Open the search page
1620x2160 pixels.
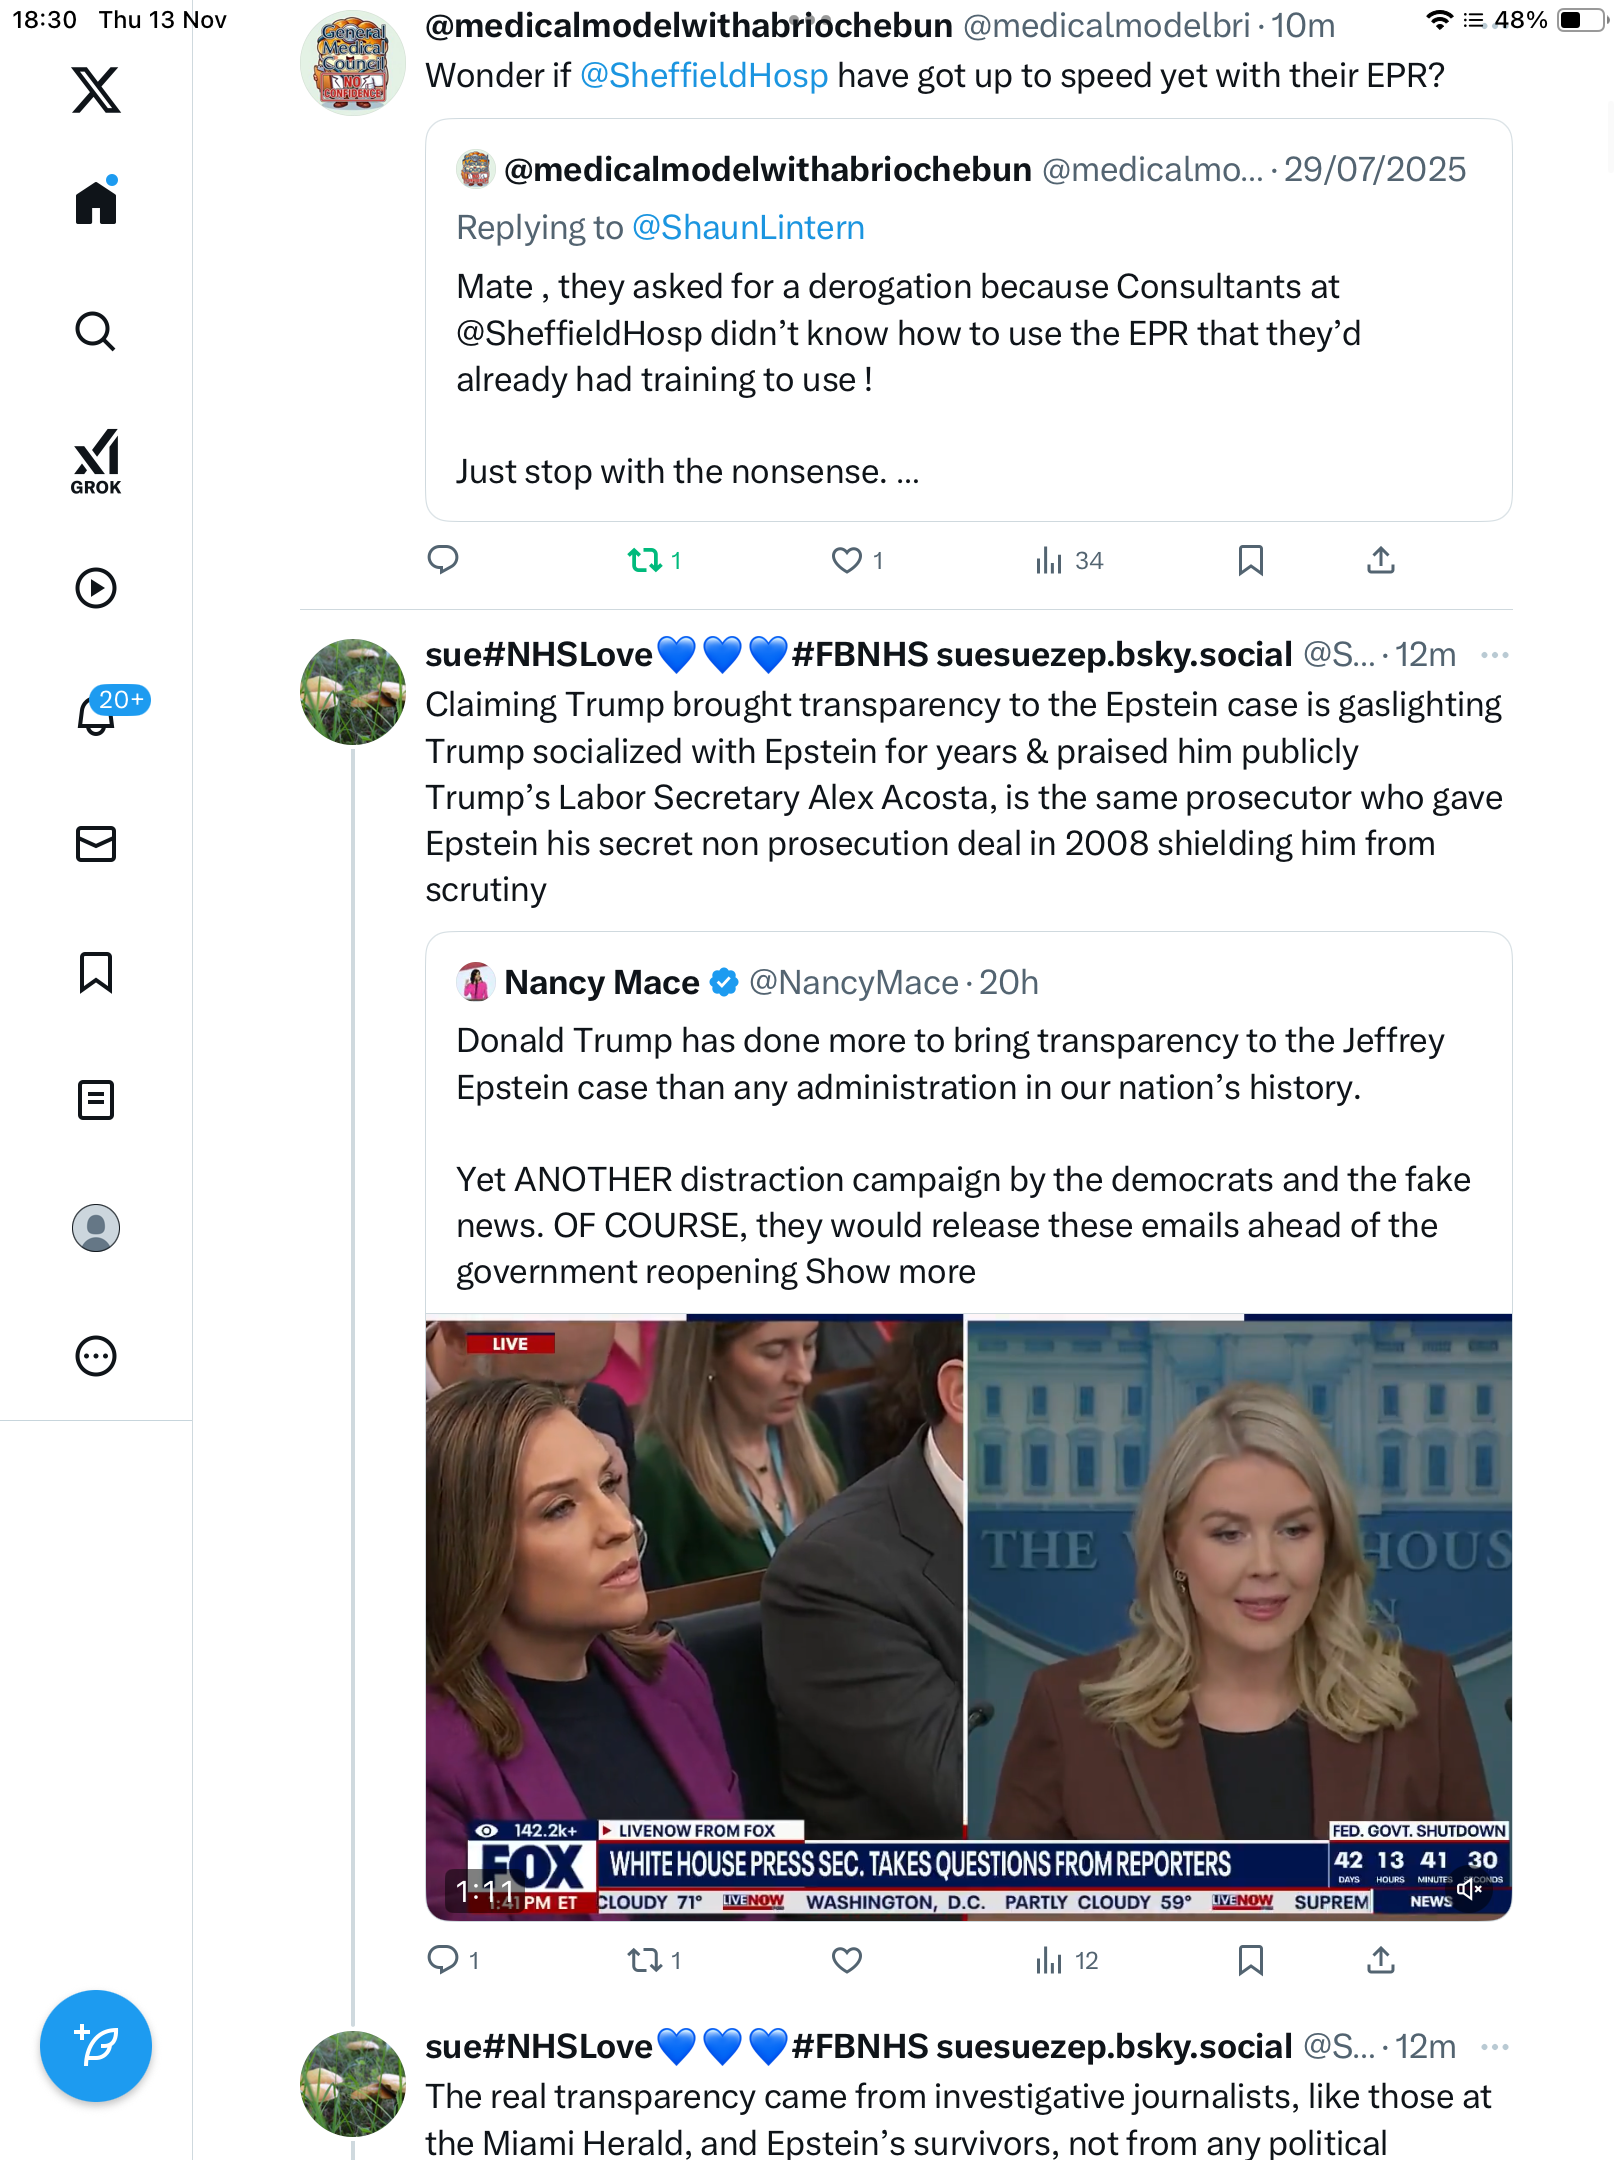click(x=96, y=332)
